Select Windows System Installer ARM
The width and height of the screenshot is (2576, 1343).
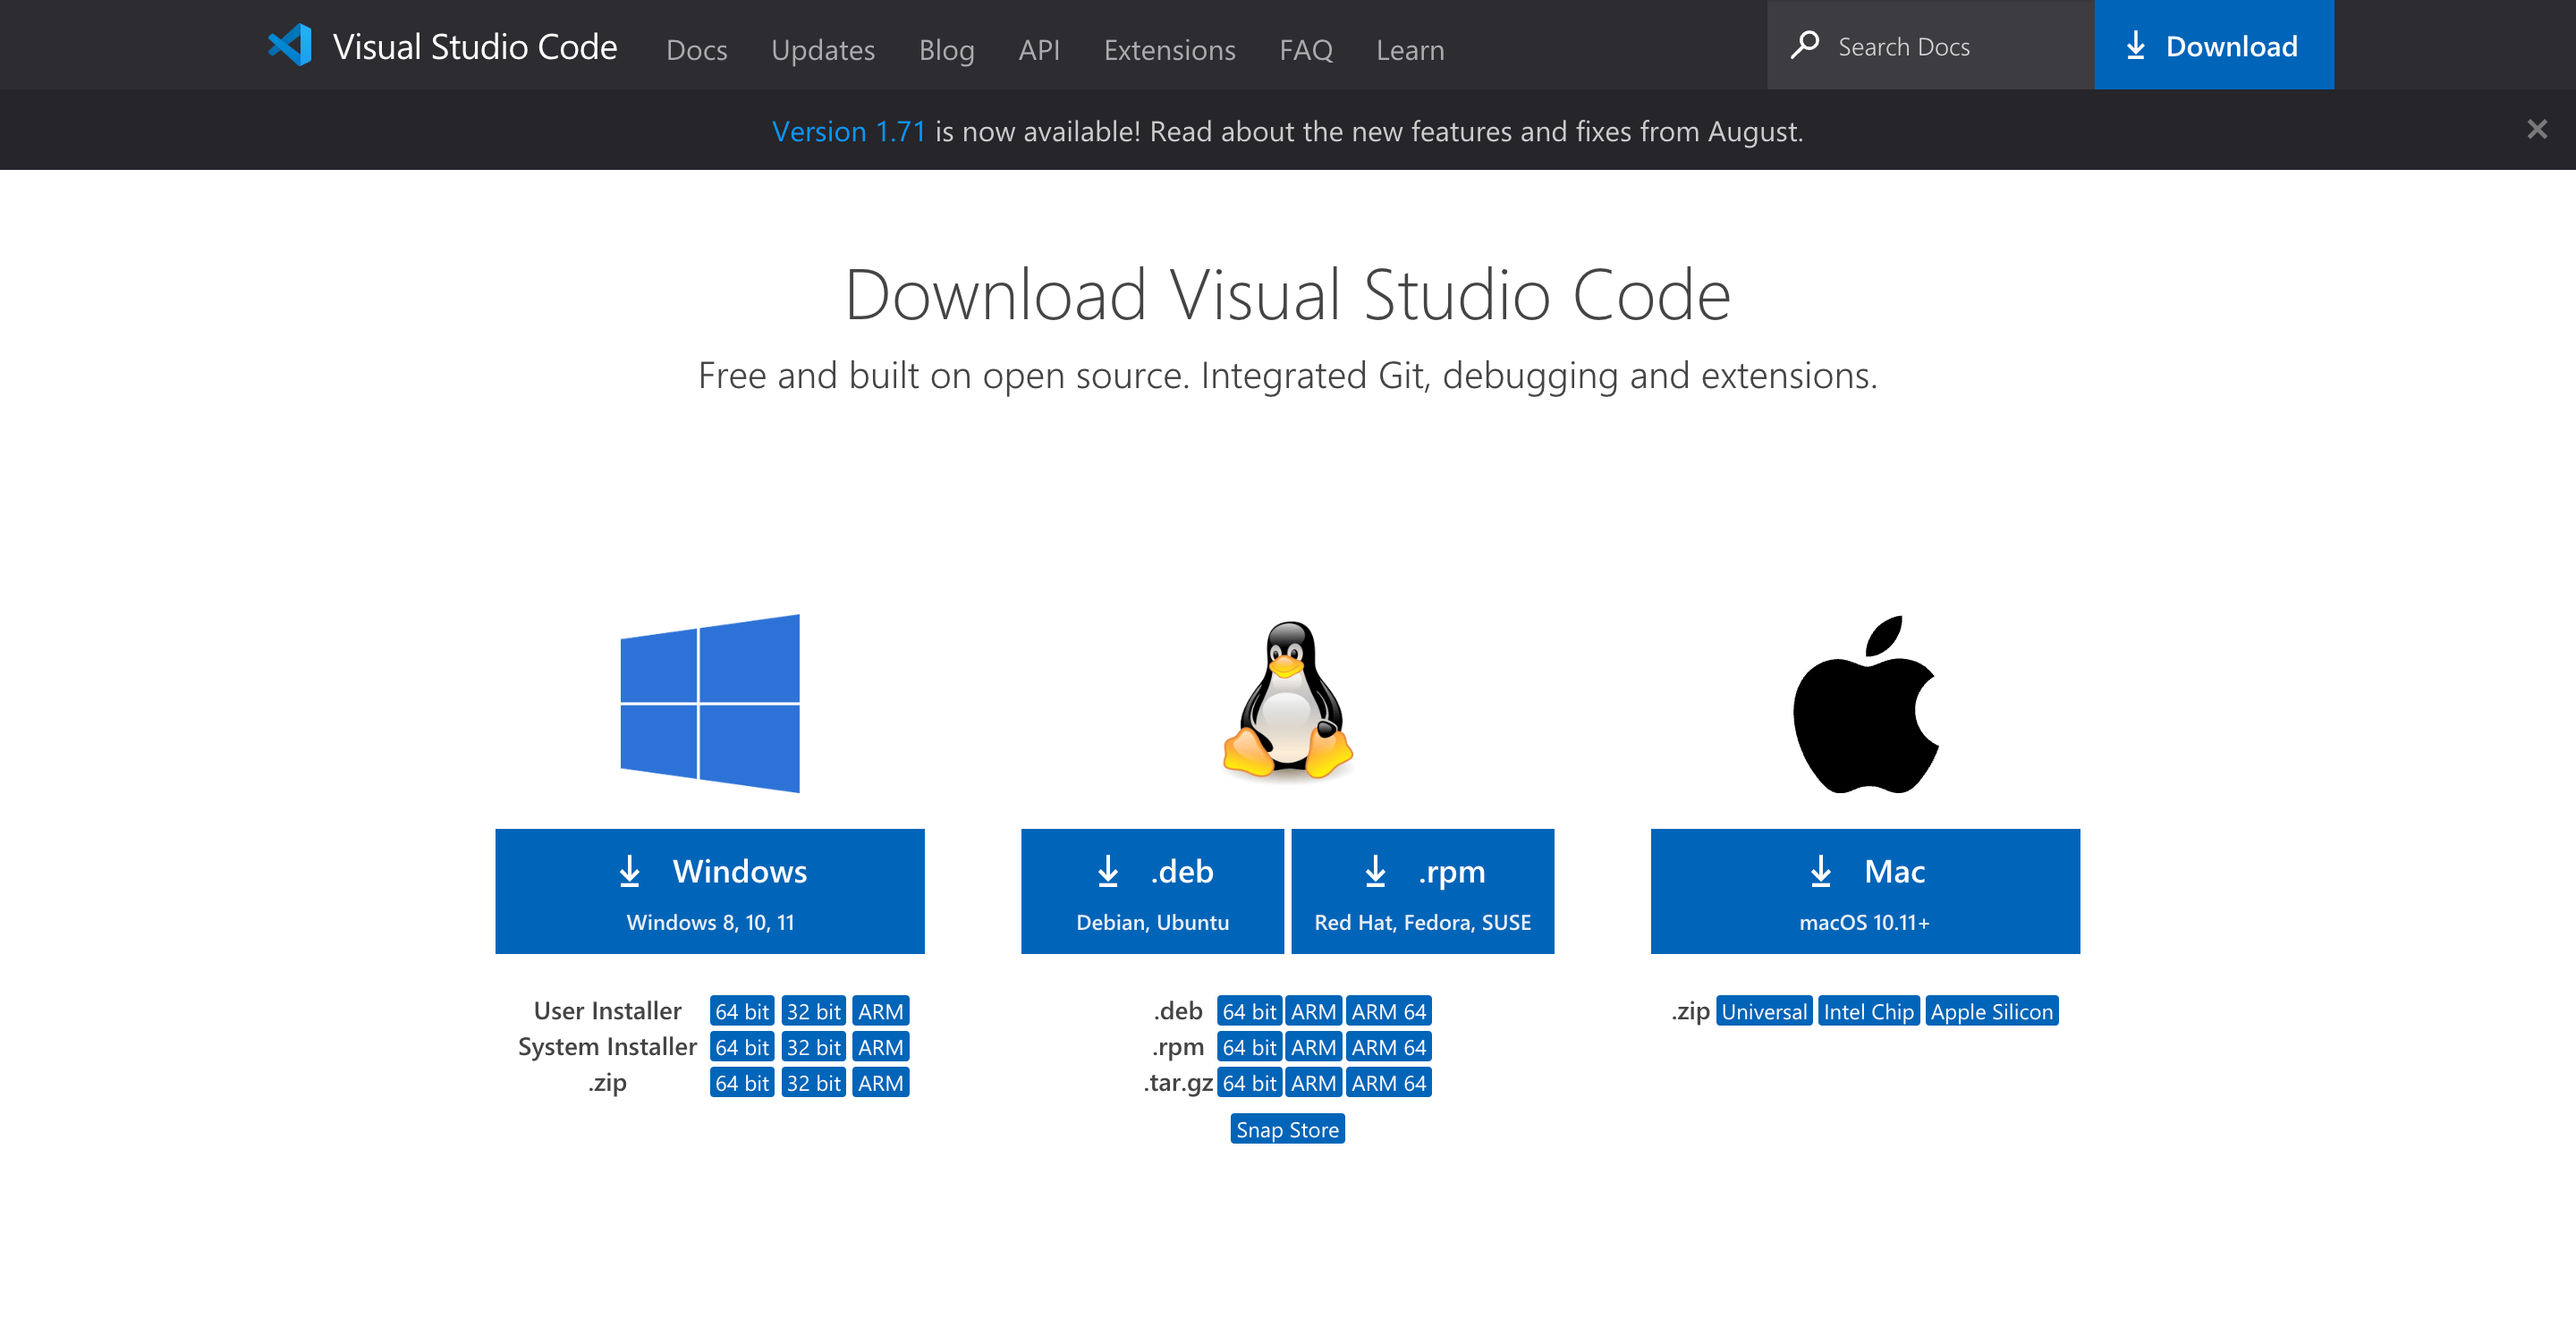[x=880, y=1046]
